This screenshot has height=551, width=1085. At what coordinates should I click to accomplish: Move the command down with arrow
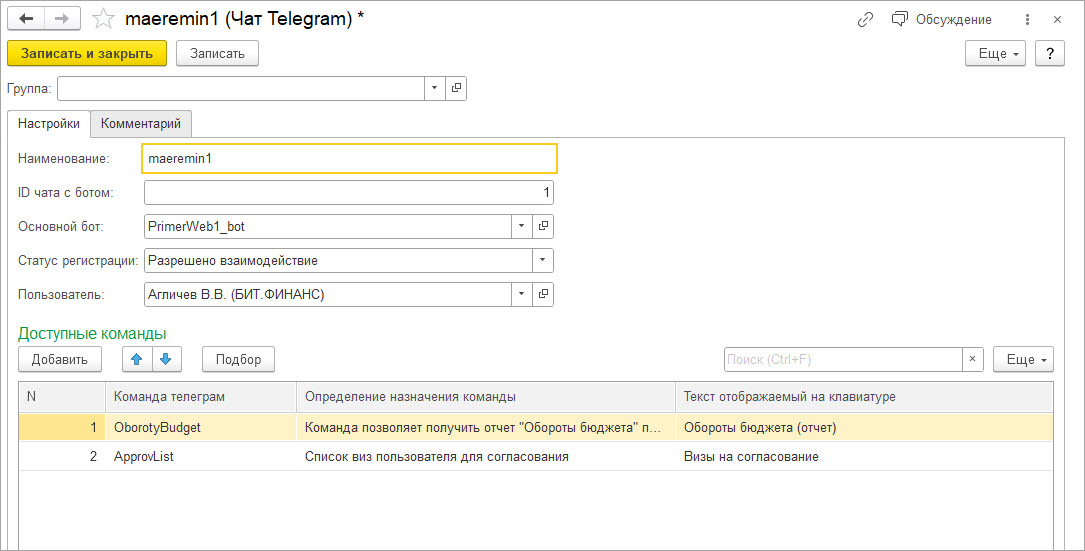click(x=166, y=359)
